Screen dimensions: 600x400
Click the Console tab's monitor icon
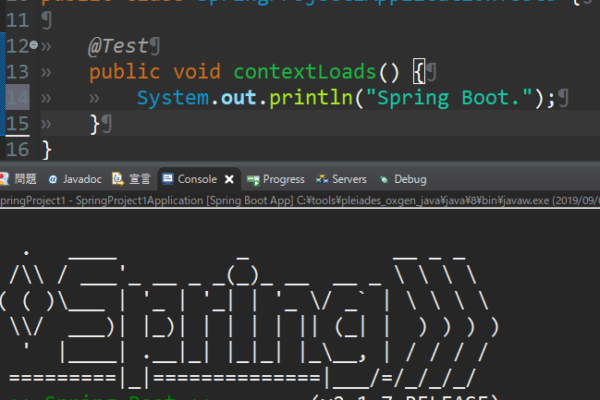(x=167, y=179)
